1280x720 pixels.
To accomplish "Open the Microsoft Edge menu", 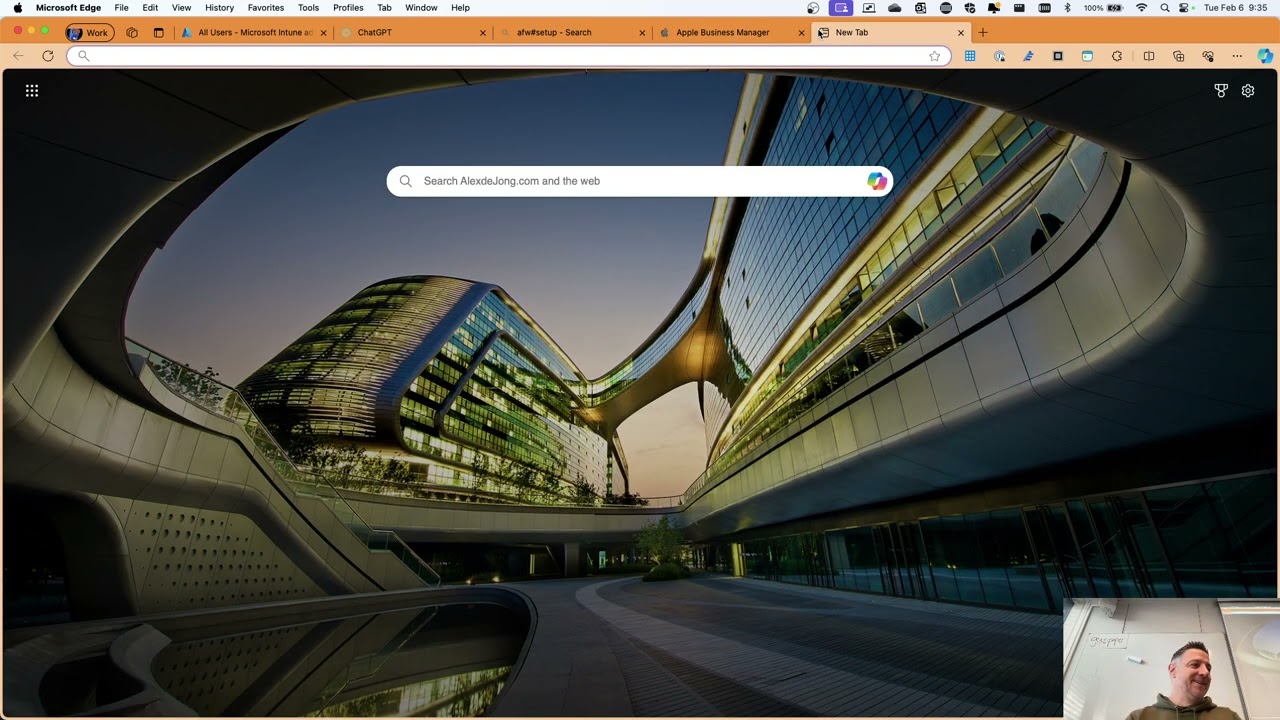I will (68, 8).
